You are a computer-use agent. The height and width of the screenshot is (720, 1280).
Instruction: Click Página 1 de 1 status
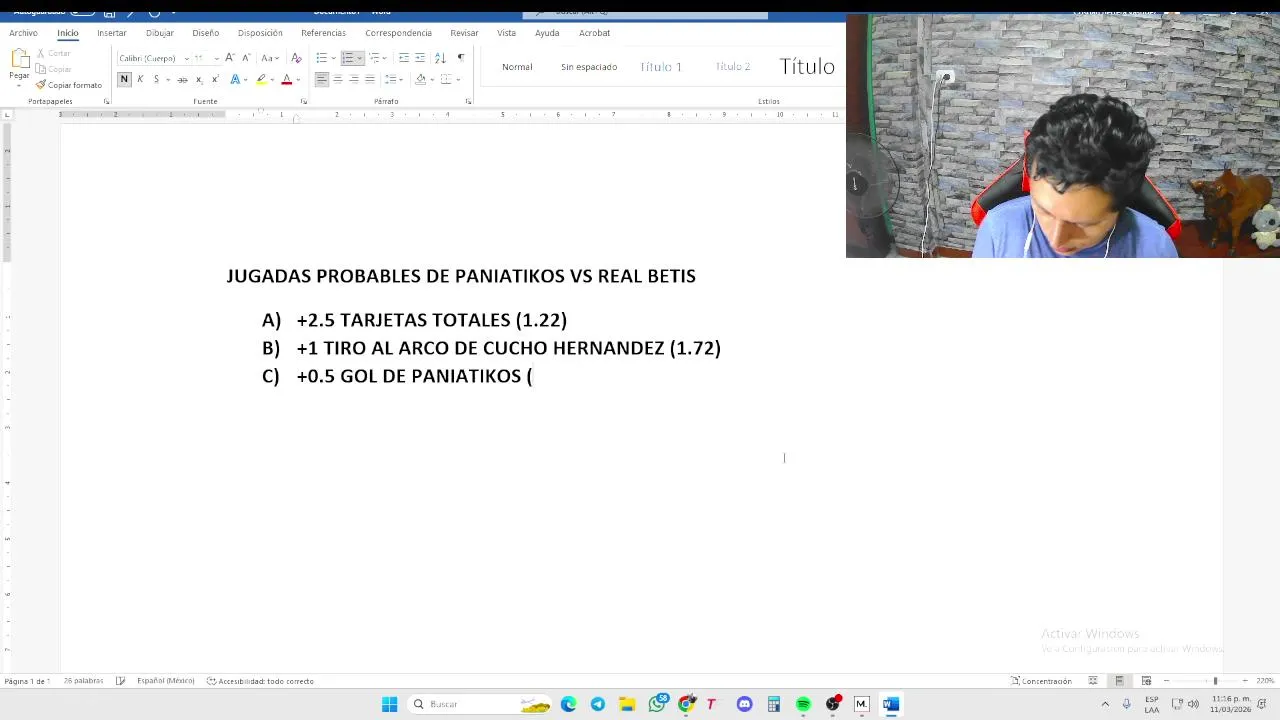pos(27,681)
